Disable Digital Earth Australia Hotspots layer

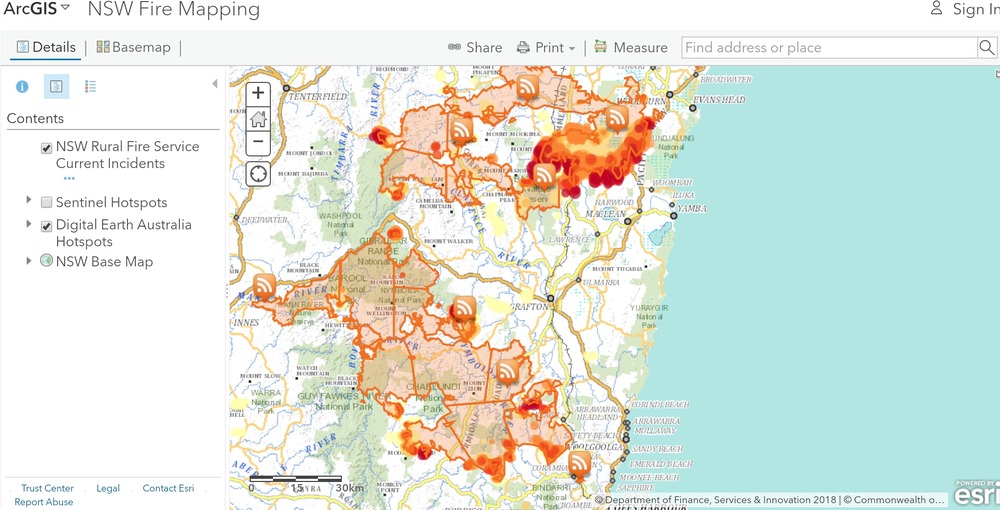click(46, 227)
